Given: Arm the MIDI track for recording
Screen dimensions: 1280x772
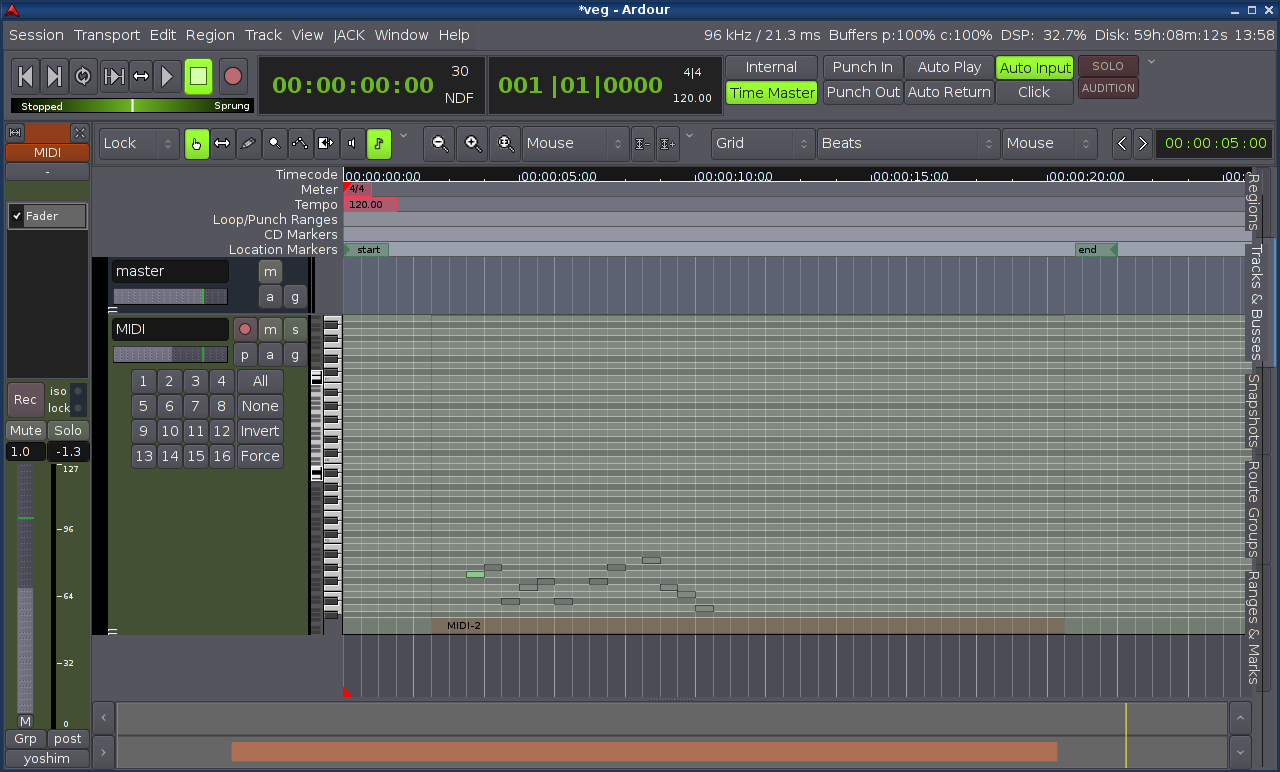Looking at the screenshot, I should coord(245,329).
